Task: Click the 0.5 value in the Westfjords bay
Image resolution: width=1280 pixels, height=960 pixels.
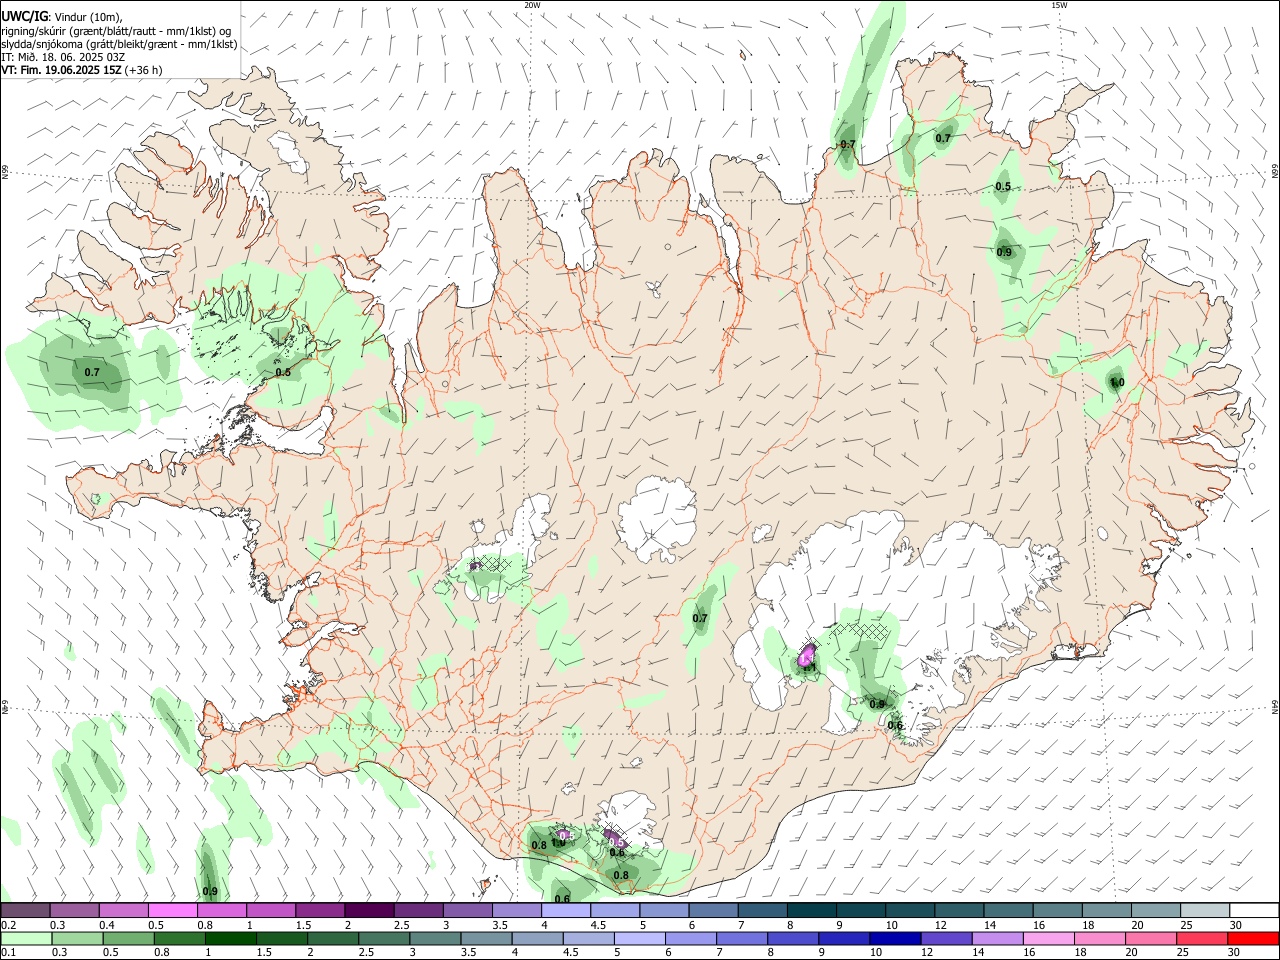Action: (x=283, y=372)
